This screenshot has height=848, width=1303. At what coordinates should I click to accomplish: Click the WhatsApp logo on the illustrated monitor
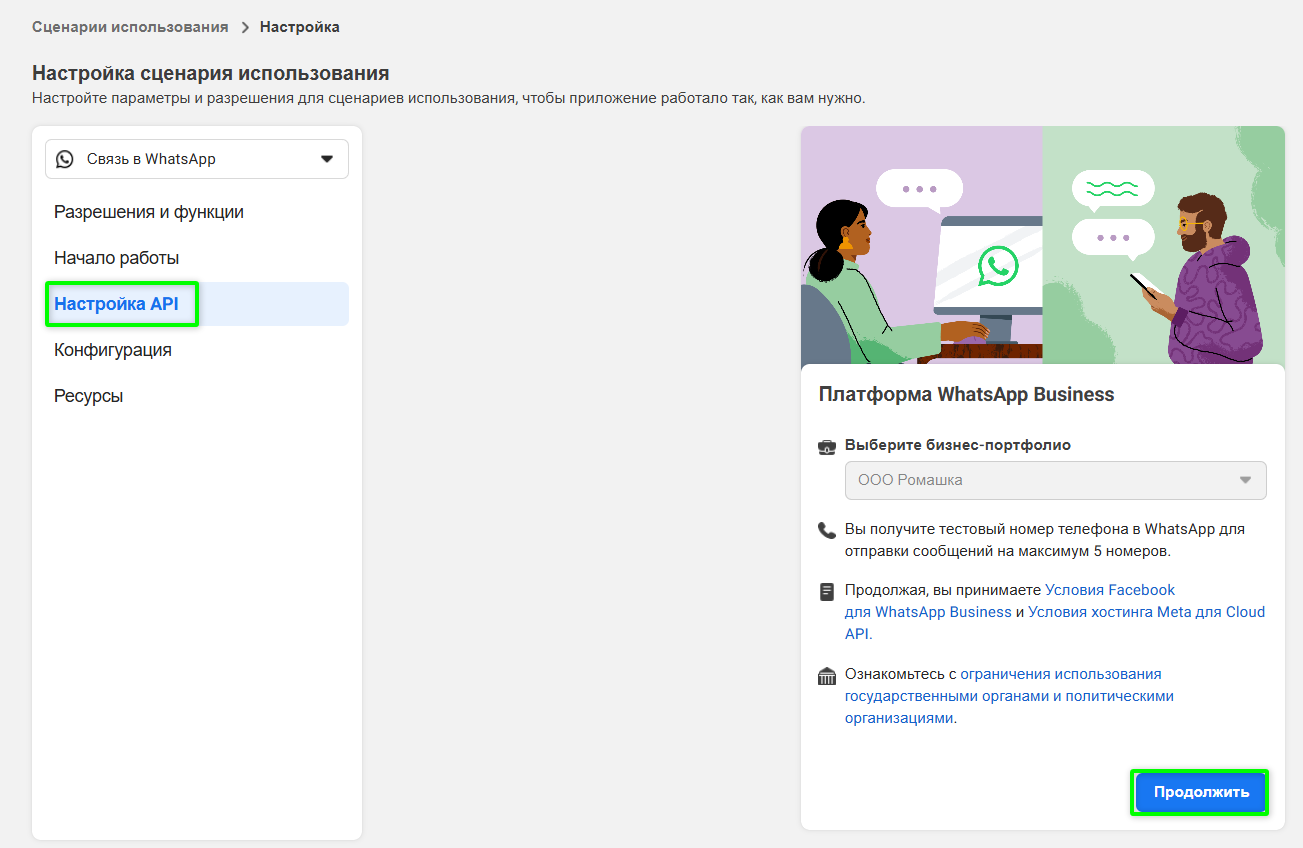tap(997, 266)
